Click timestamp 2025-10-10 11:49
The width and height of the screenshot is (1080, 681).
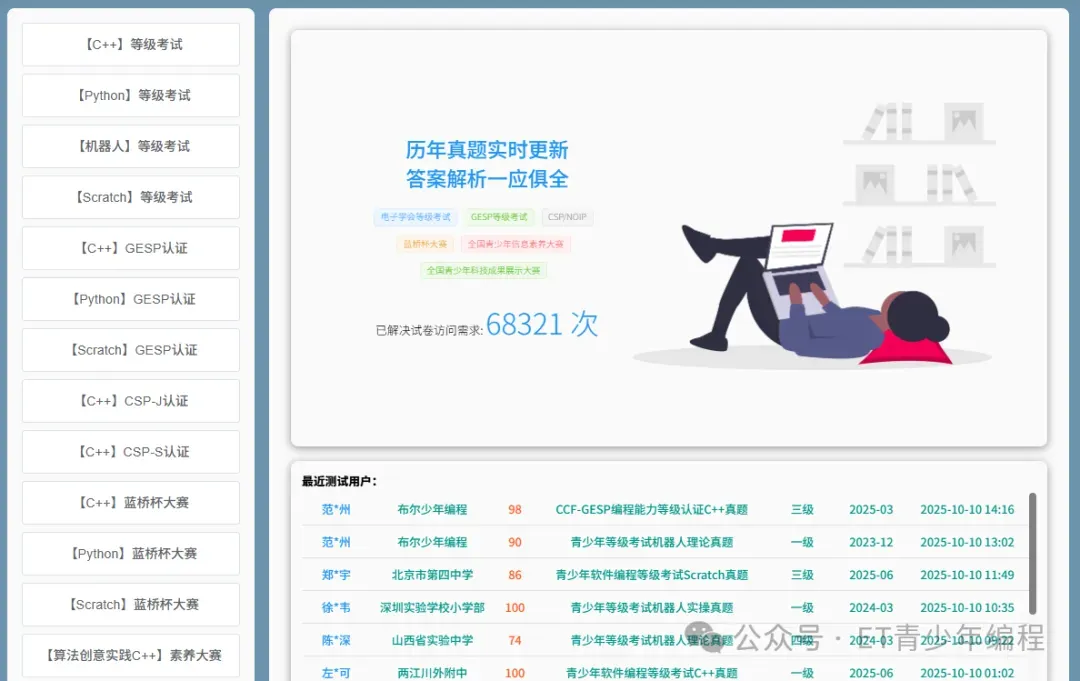coord(967,574)
